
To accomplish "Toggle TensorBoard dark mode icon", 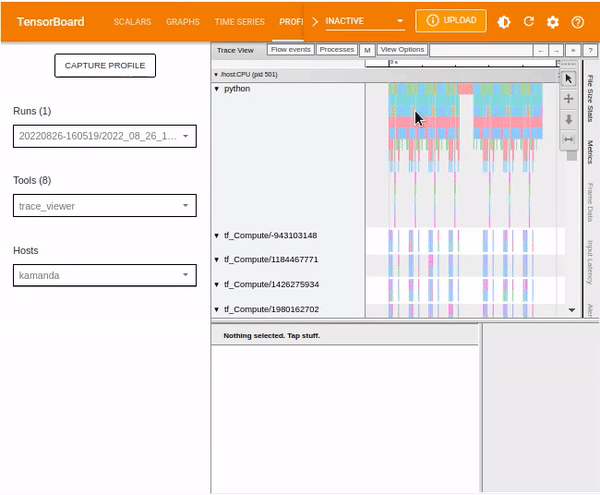I will 504,22.
